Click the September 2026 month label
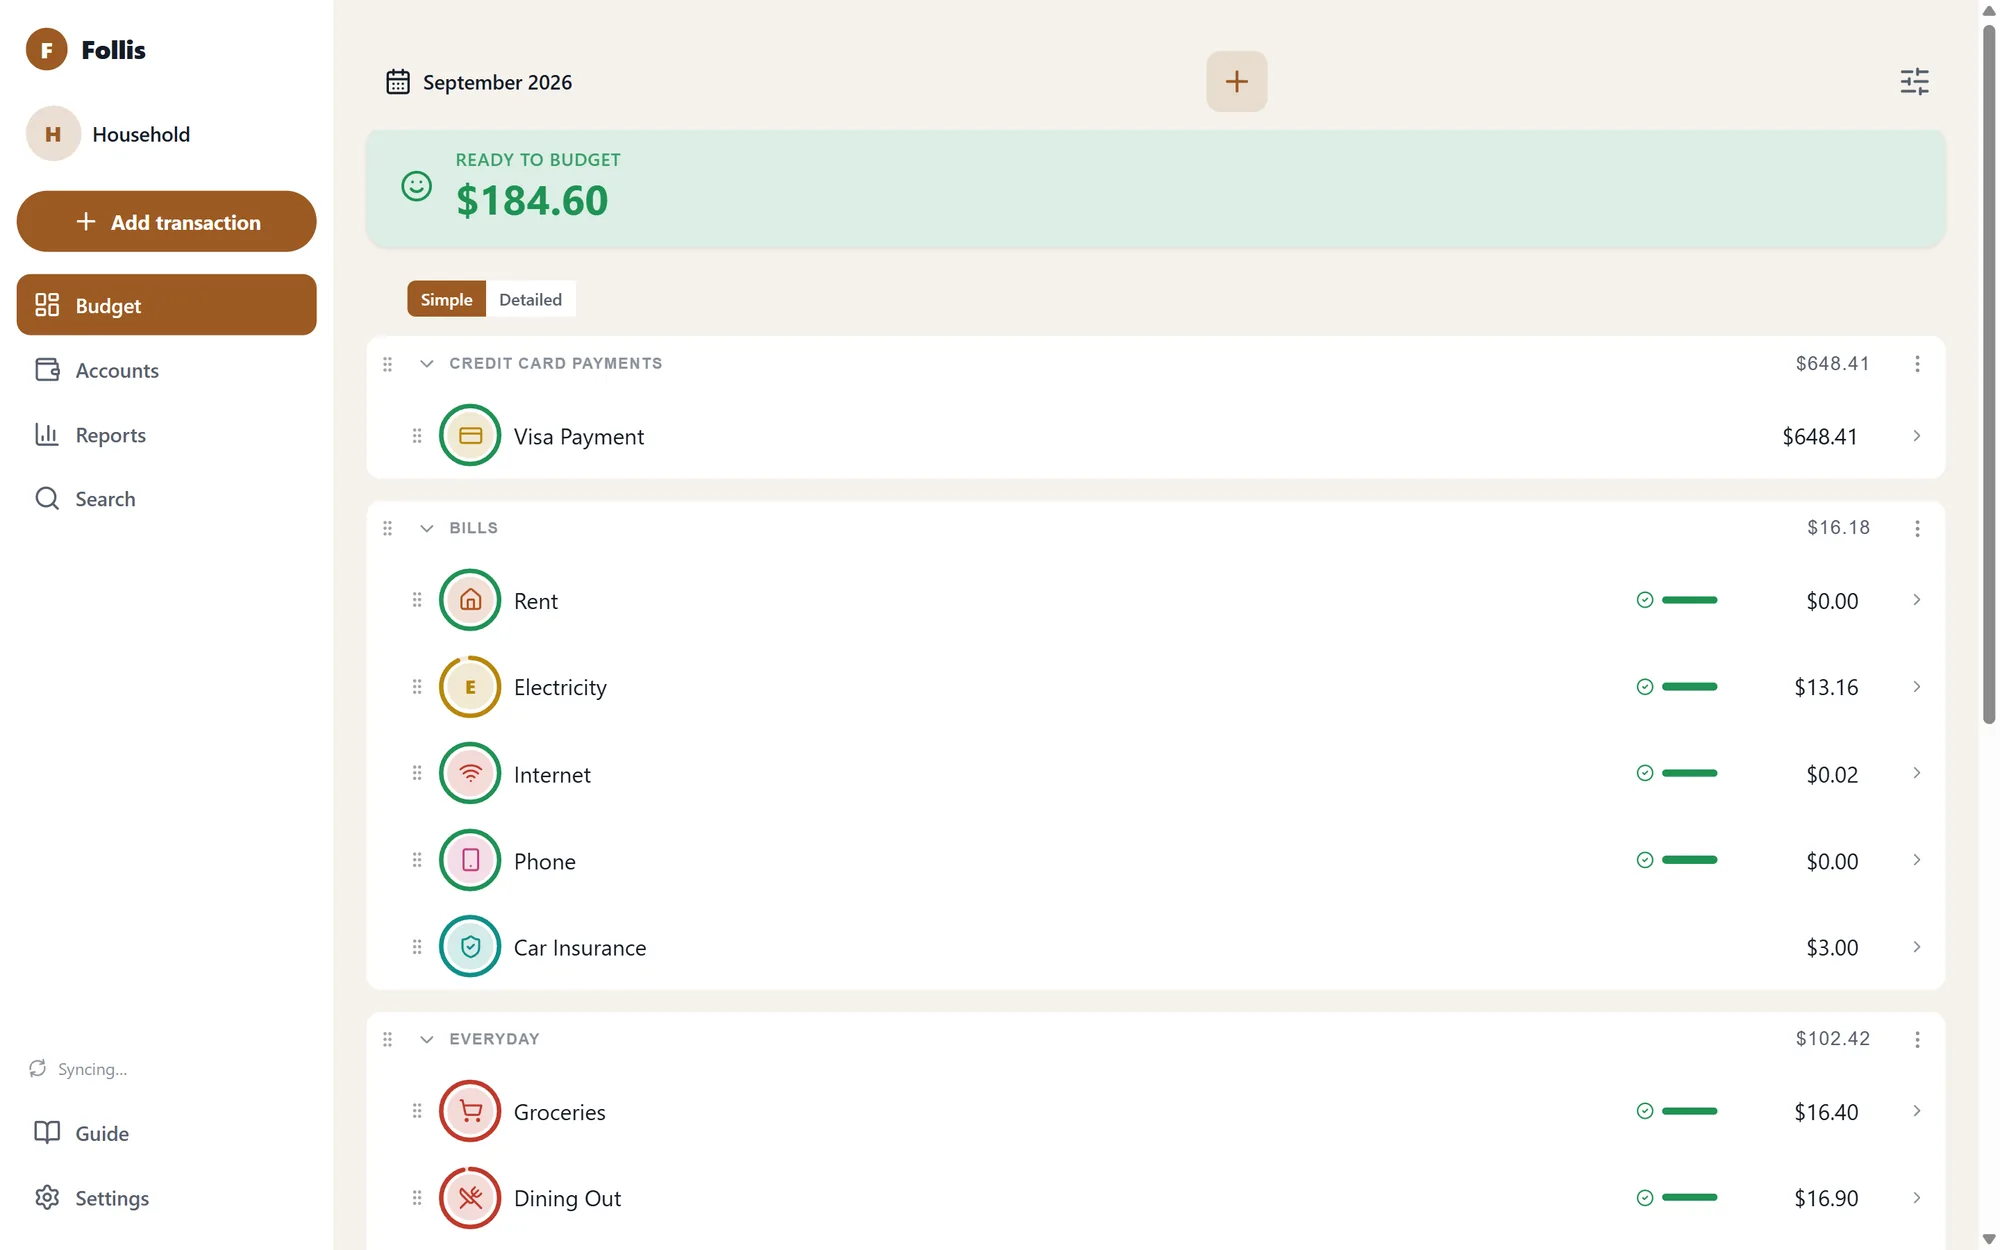Screen dimensions: 2000x1250 click(497, 82)
